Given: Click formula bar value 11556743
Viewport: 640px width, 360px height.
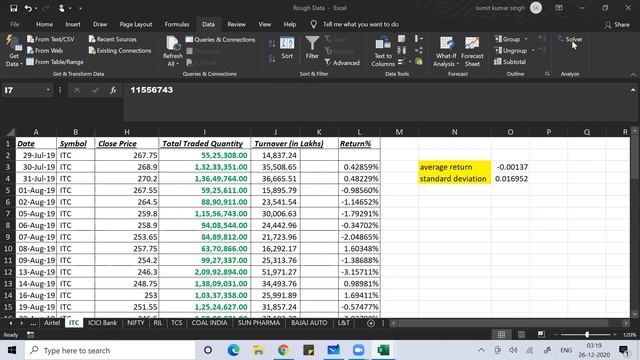Looking at the screenshot, I should tap(151, 90).
